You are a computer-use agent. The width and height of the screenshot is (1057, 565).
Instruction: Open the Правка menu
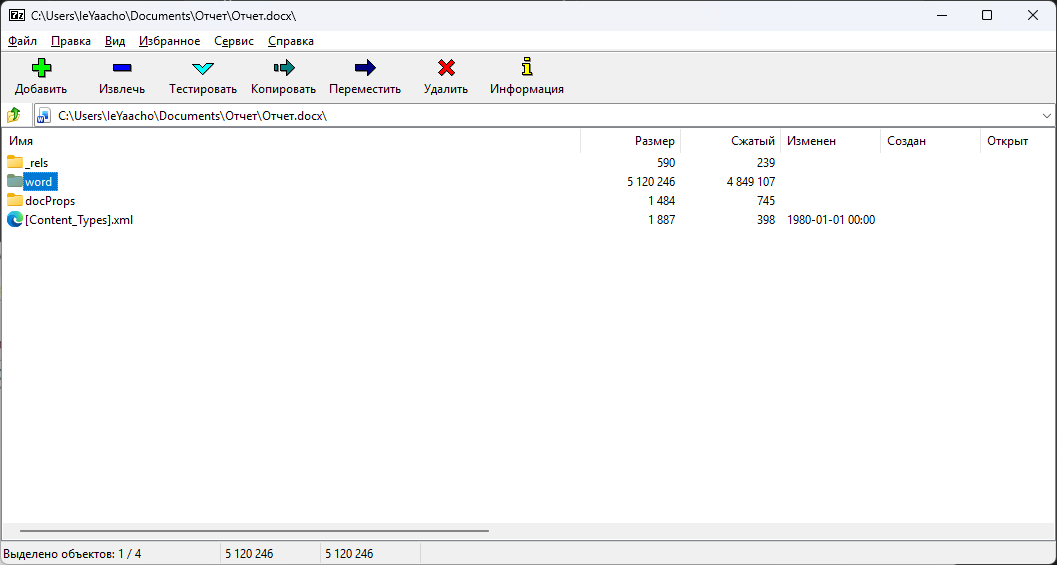tap(71, 41)
